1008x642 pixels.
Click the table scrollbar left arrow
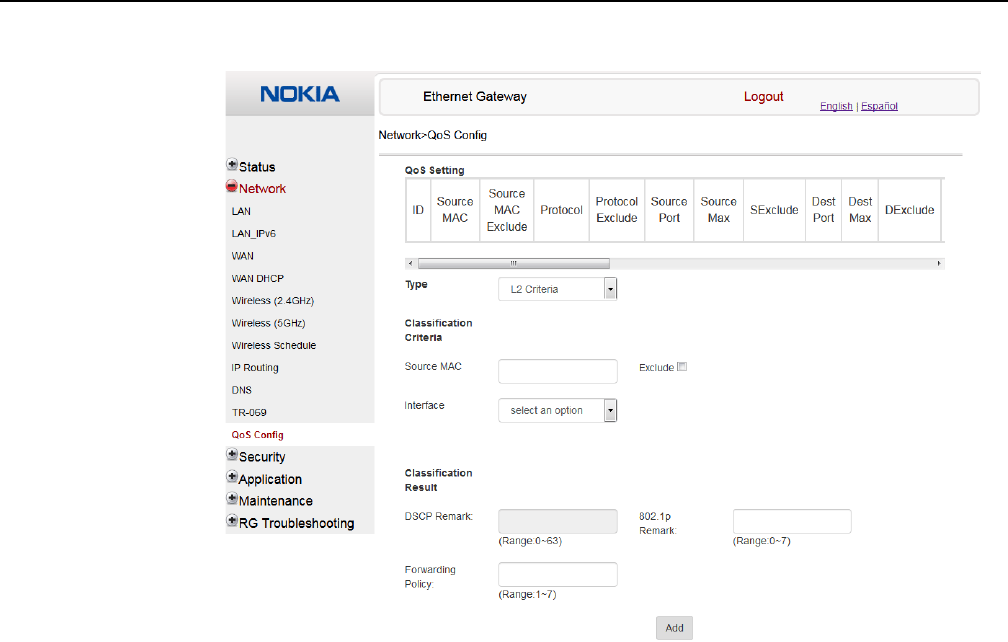pyautogui.click(x=410, y=263)
